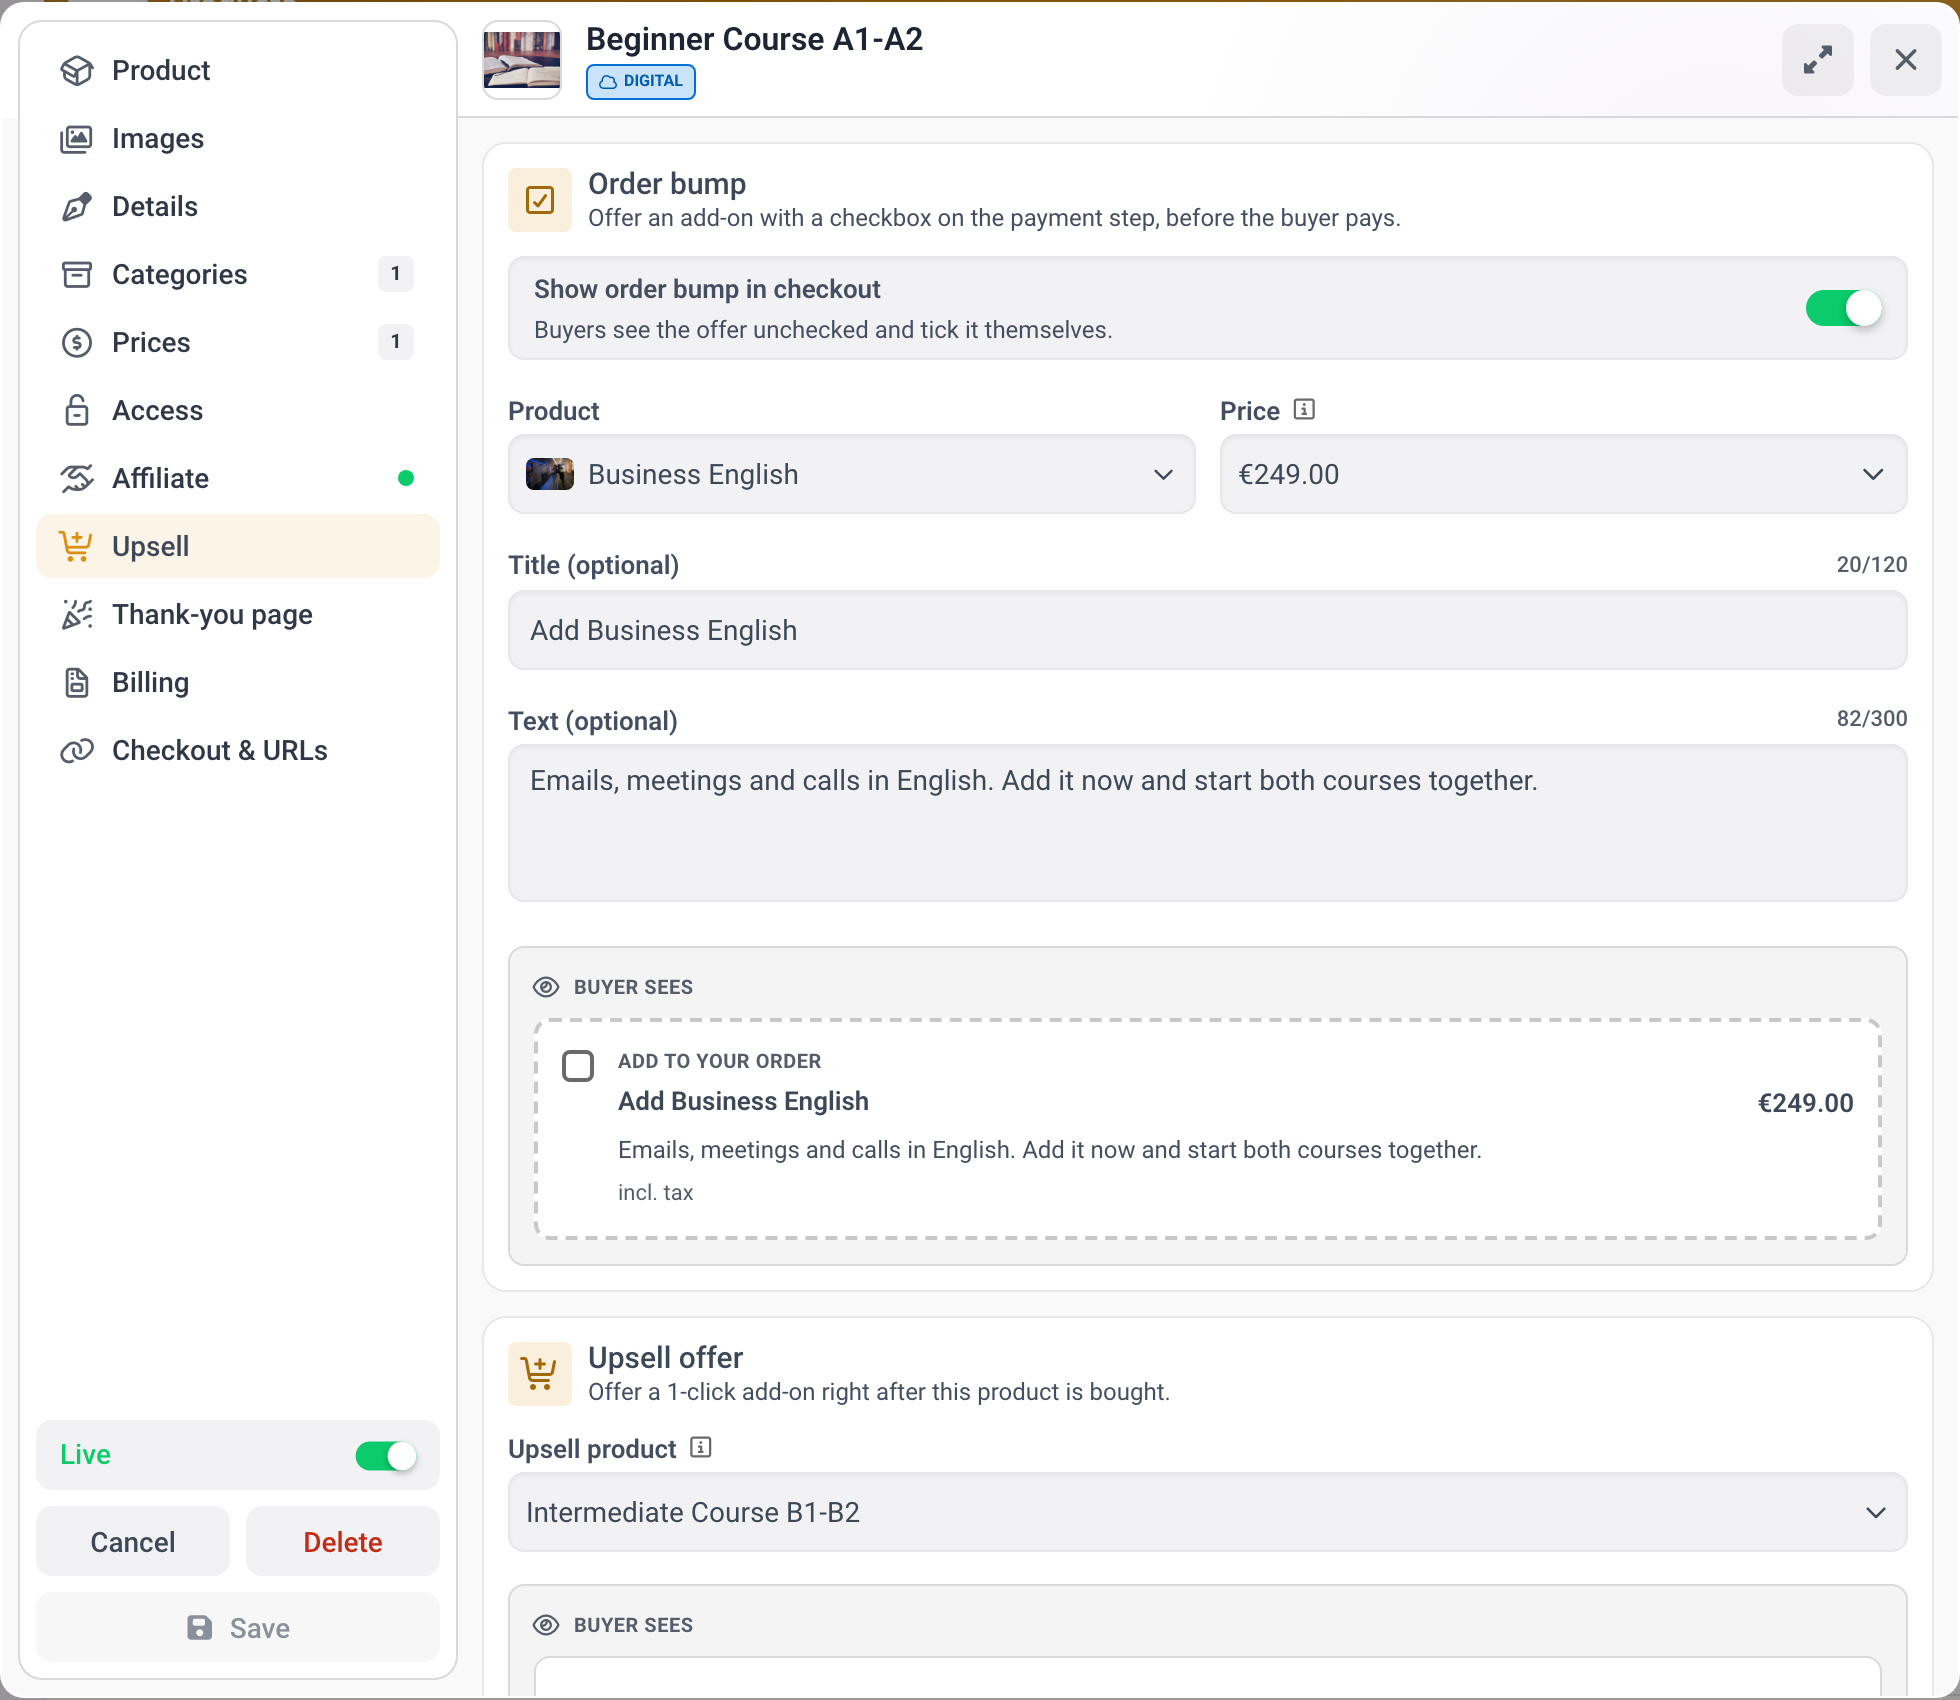Click the info icon next to Price
The width and height of the screenshot is (1960, 1700).
click(x=1304, y=409)
